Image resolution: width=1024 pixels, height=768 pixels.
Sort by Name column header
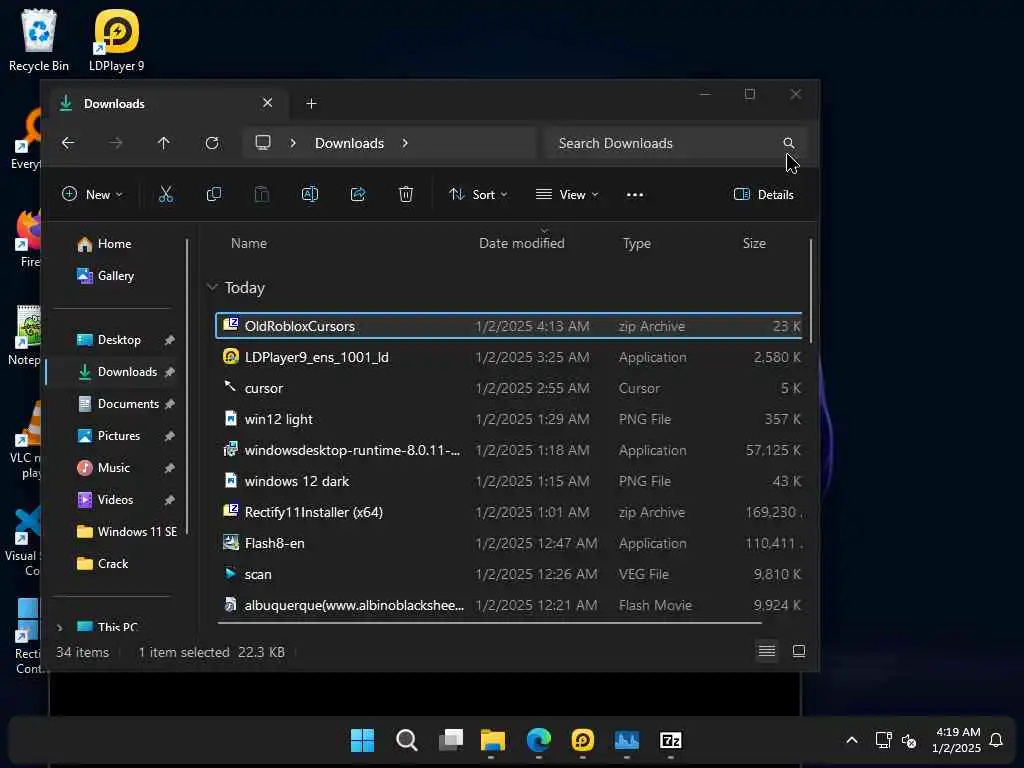click(249, 243)
